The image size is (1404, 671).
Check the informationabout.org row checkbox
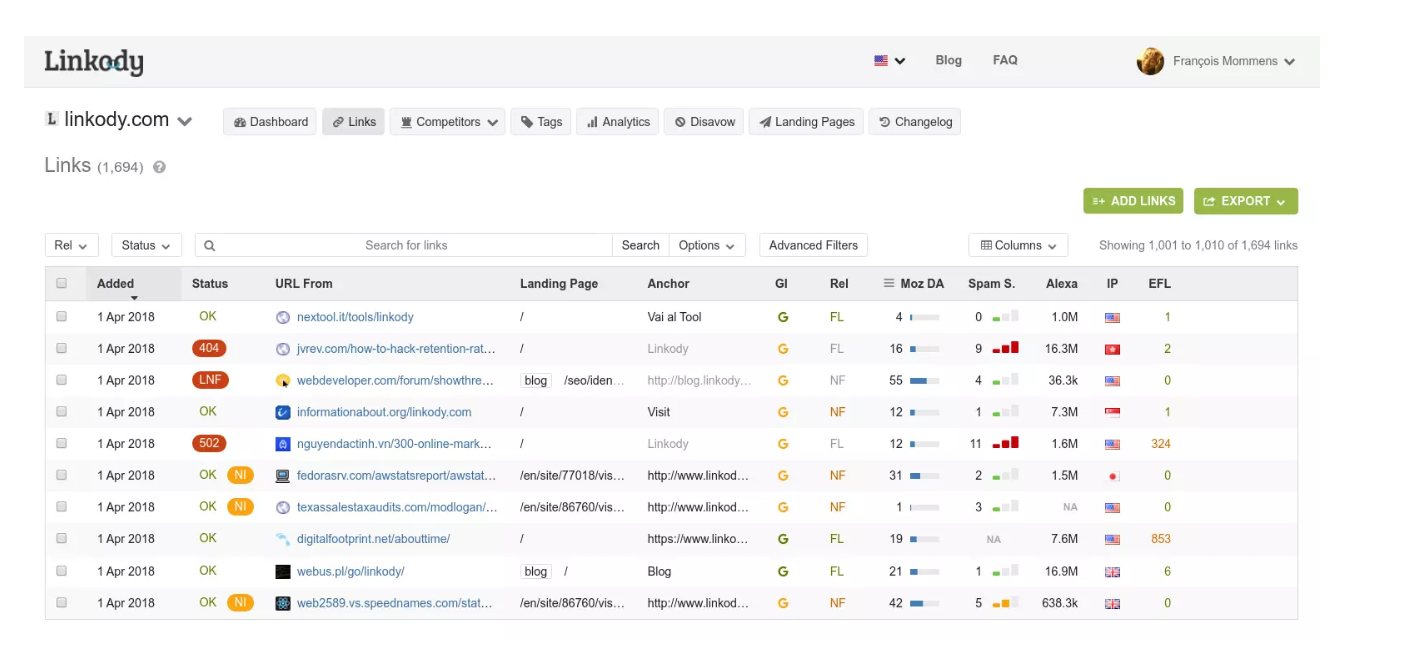pyautogui.click(x=62, y=412)
